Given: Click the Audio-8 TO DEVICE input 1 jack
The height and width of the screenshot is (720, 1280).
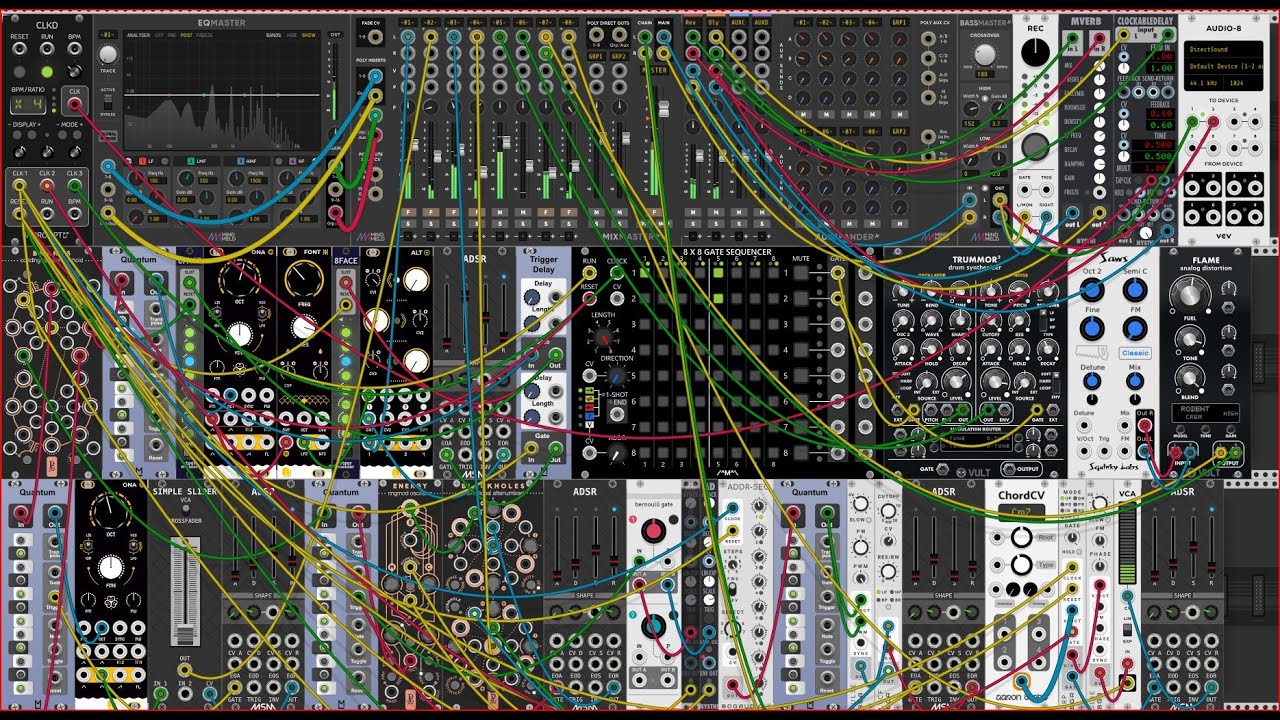Looking at the screenshot, I should (x=1190, y=122).
